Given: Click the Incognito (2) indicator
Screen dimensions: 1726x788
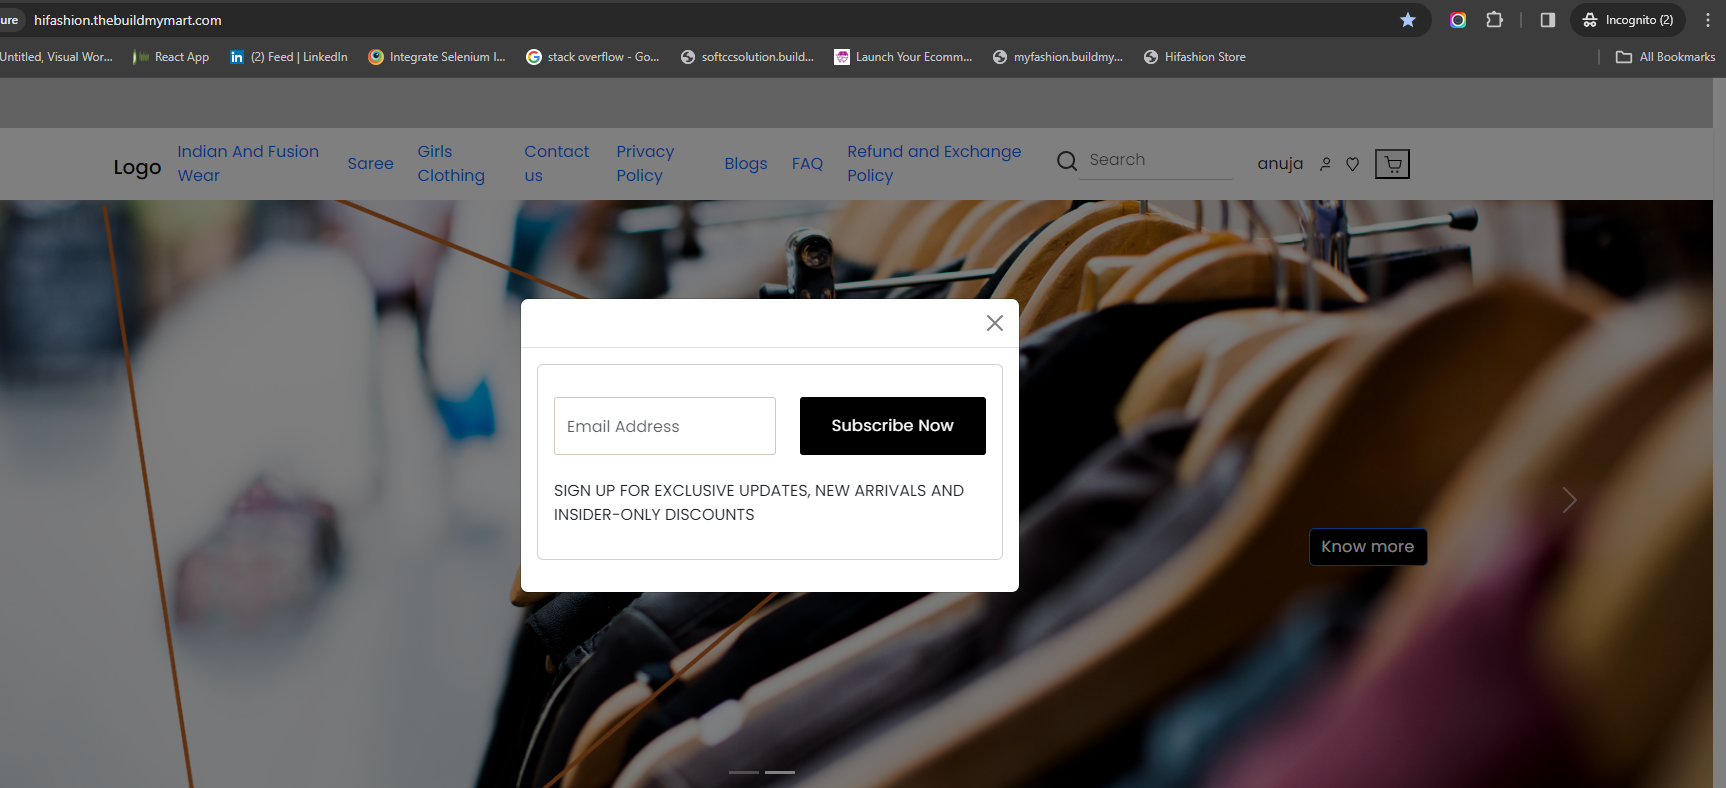Looking at the screenshot, I should coord(1628,20).
